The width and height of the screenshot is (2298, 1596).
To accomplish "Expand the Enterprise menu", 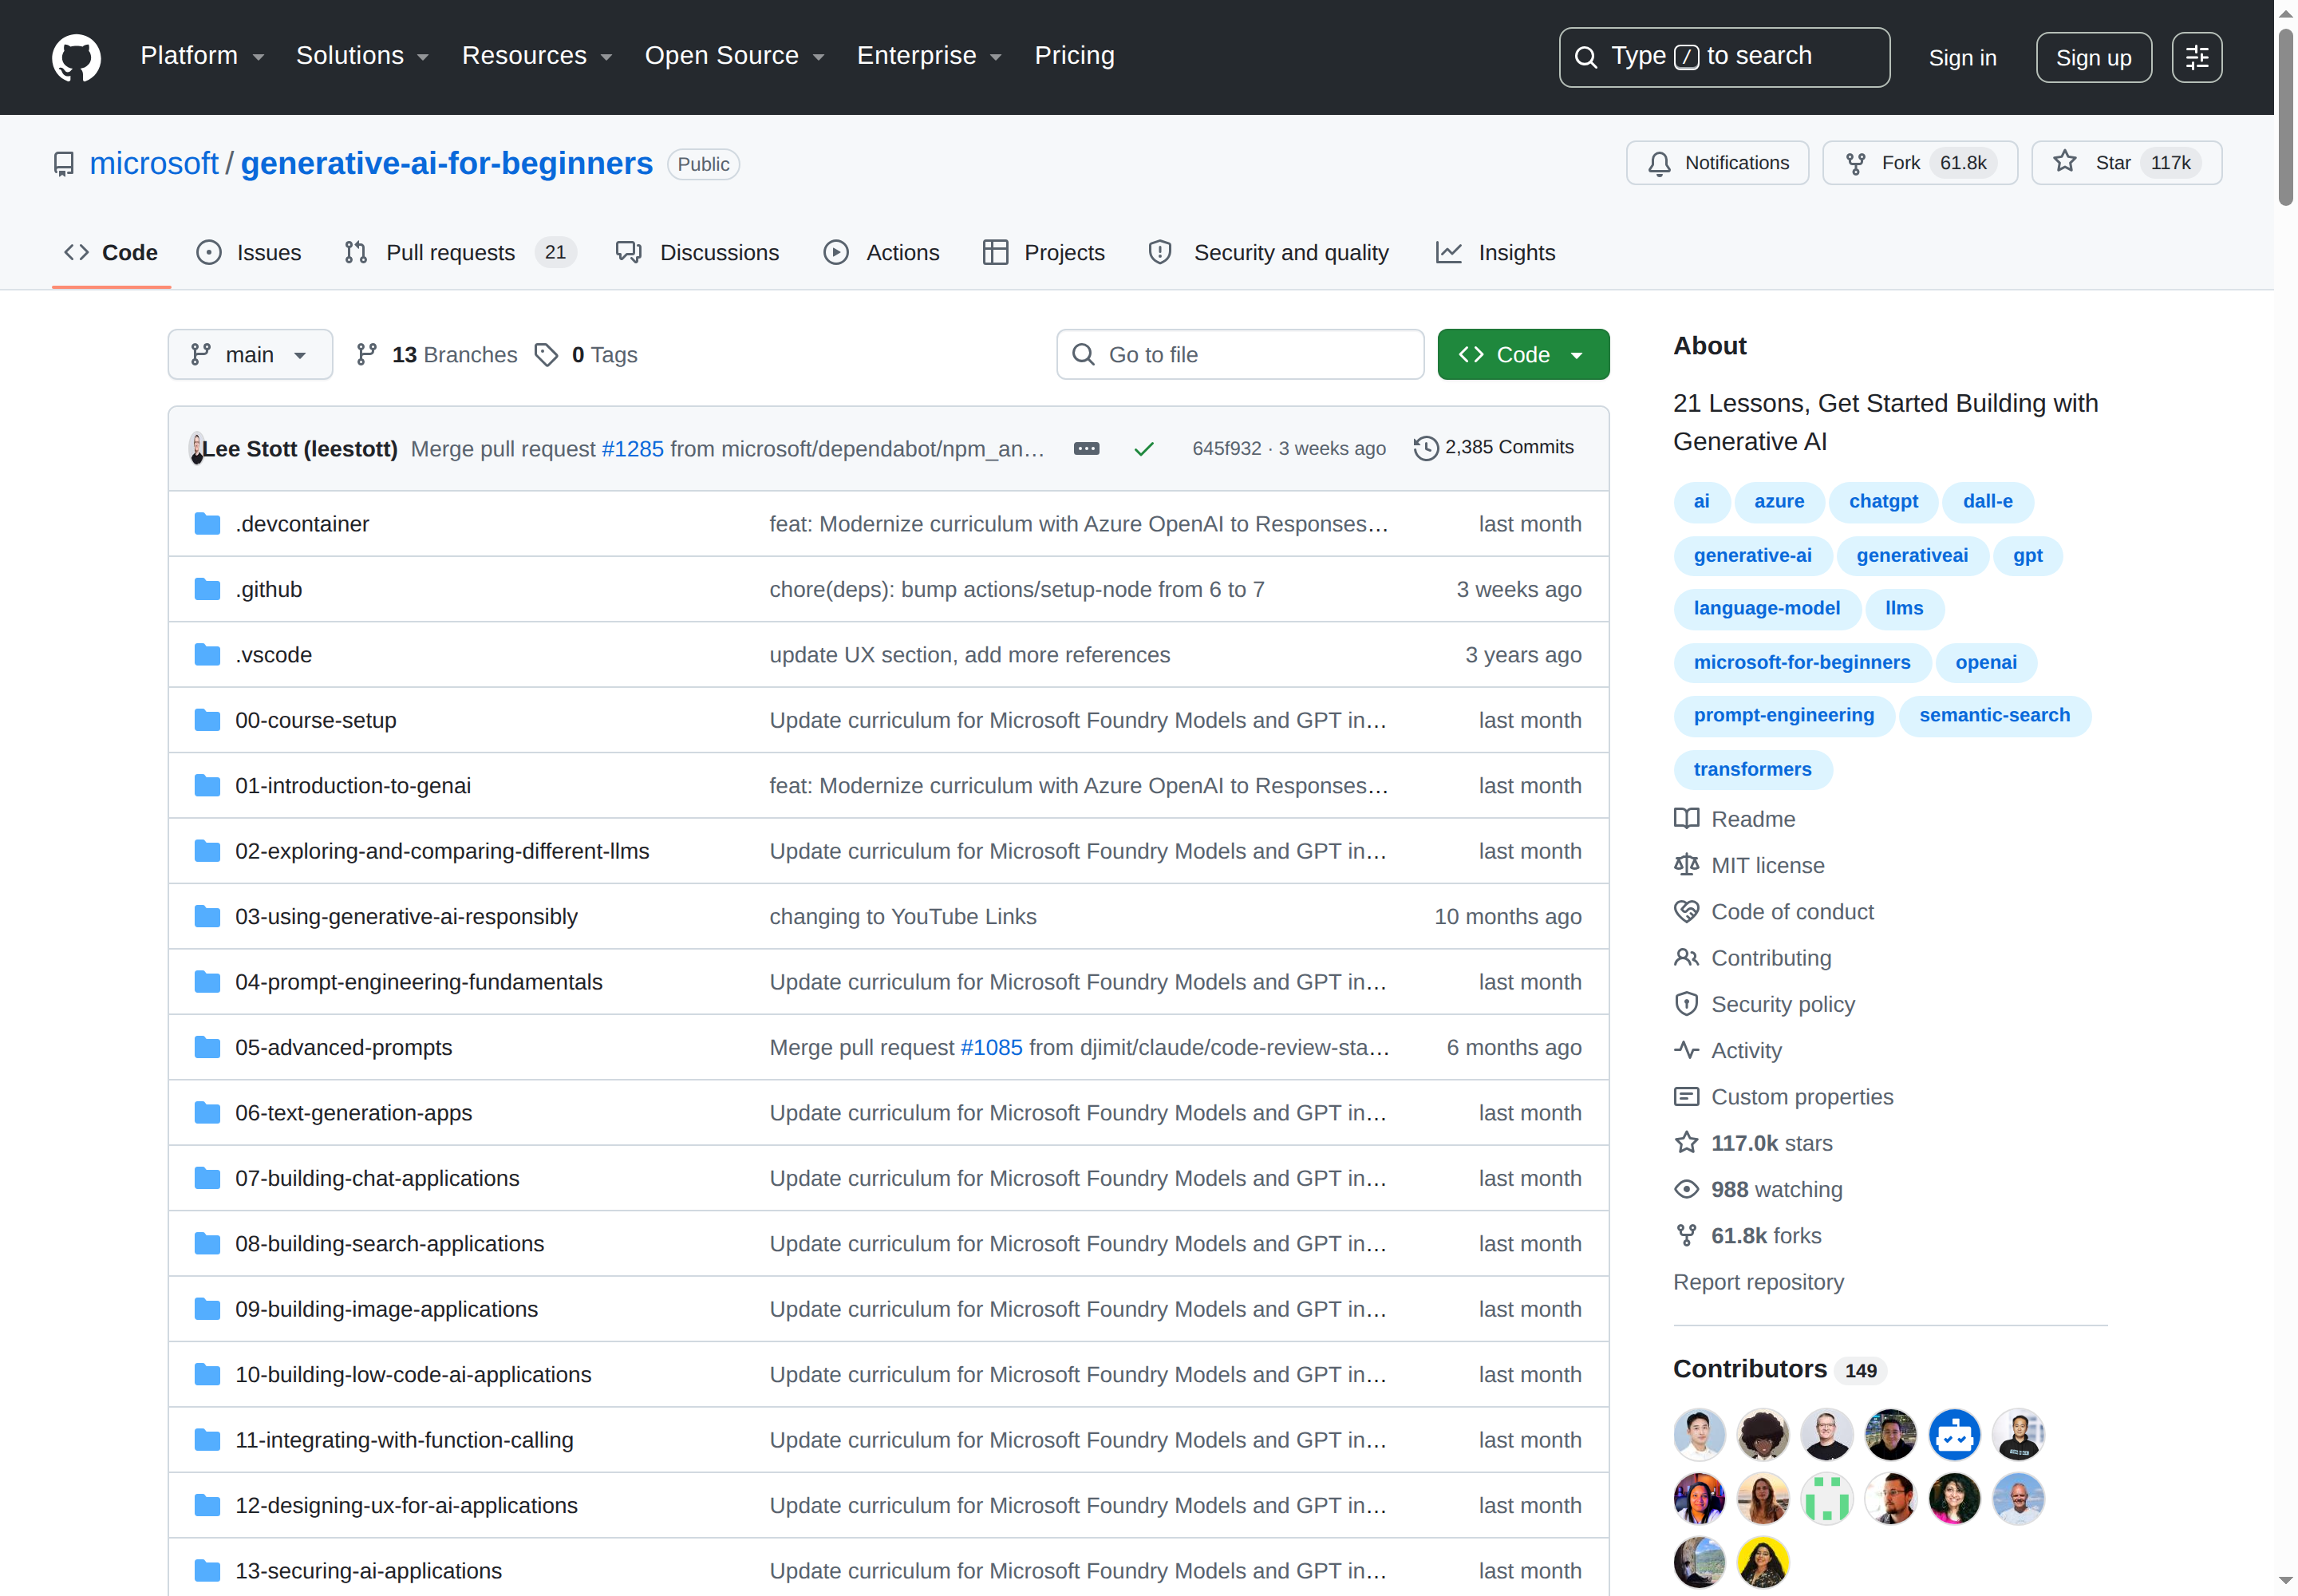I will click(929, 56).
